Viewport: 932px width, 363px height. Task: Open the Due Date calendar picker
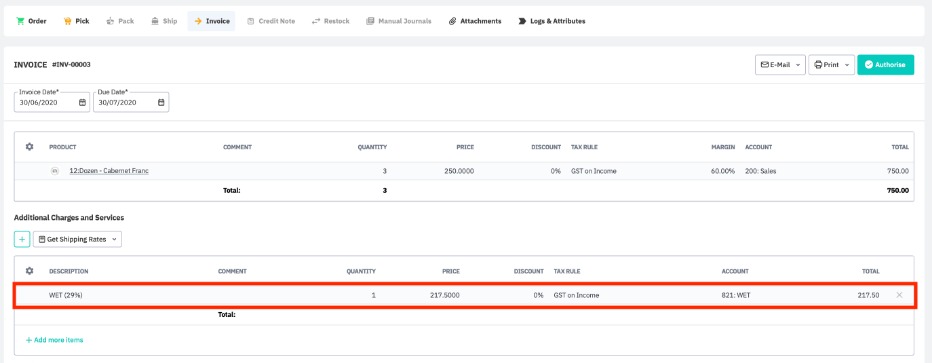160,102
